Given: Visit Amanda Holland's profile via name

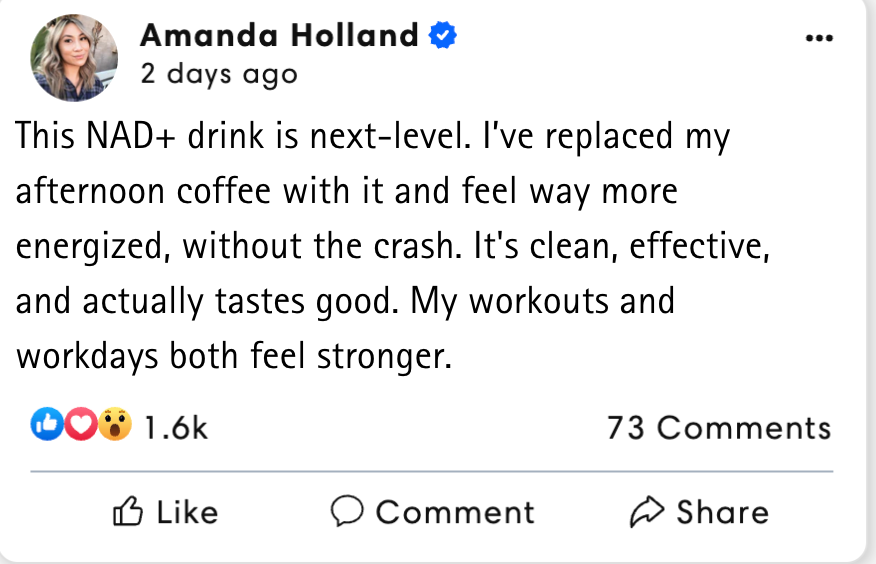Looking at the screenshot, I should (x=280, y=36).
